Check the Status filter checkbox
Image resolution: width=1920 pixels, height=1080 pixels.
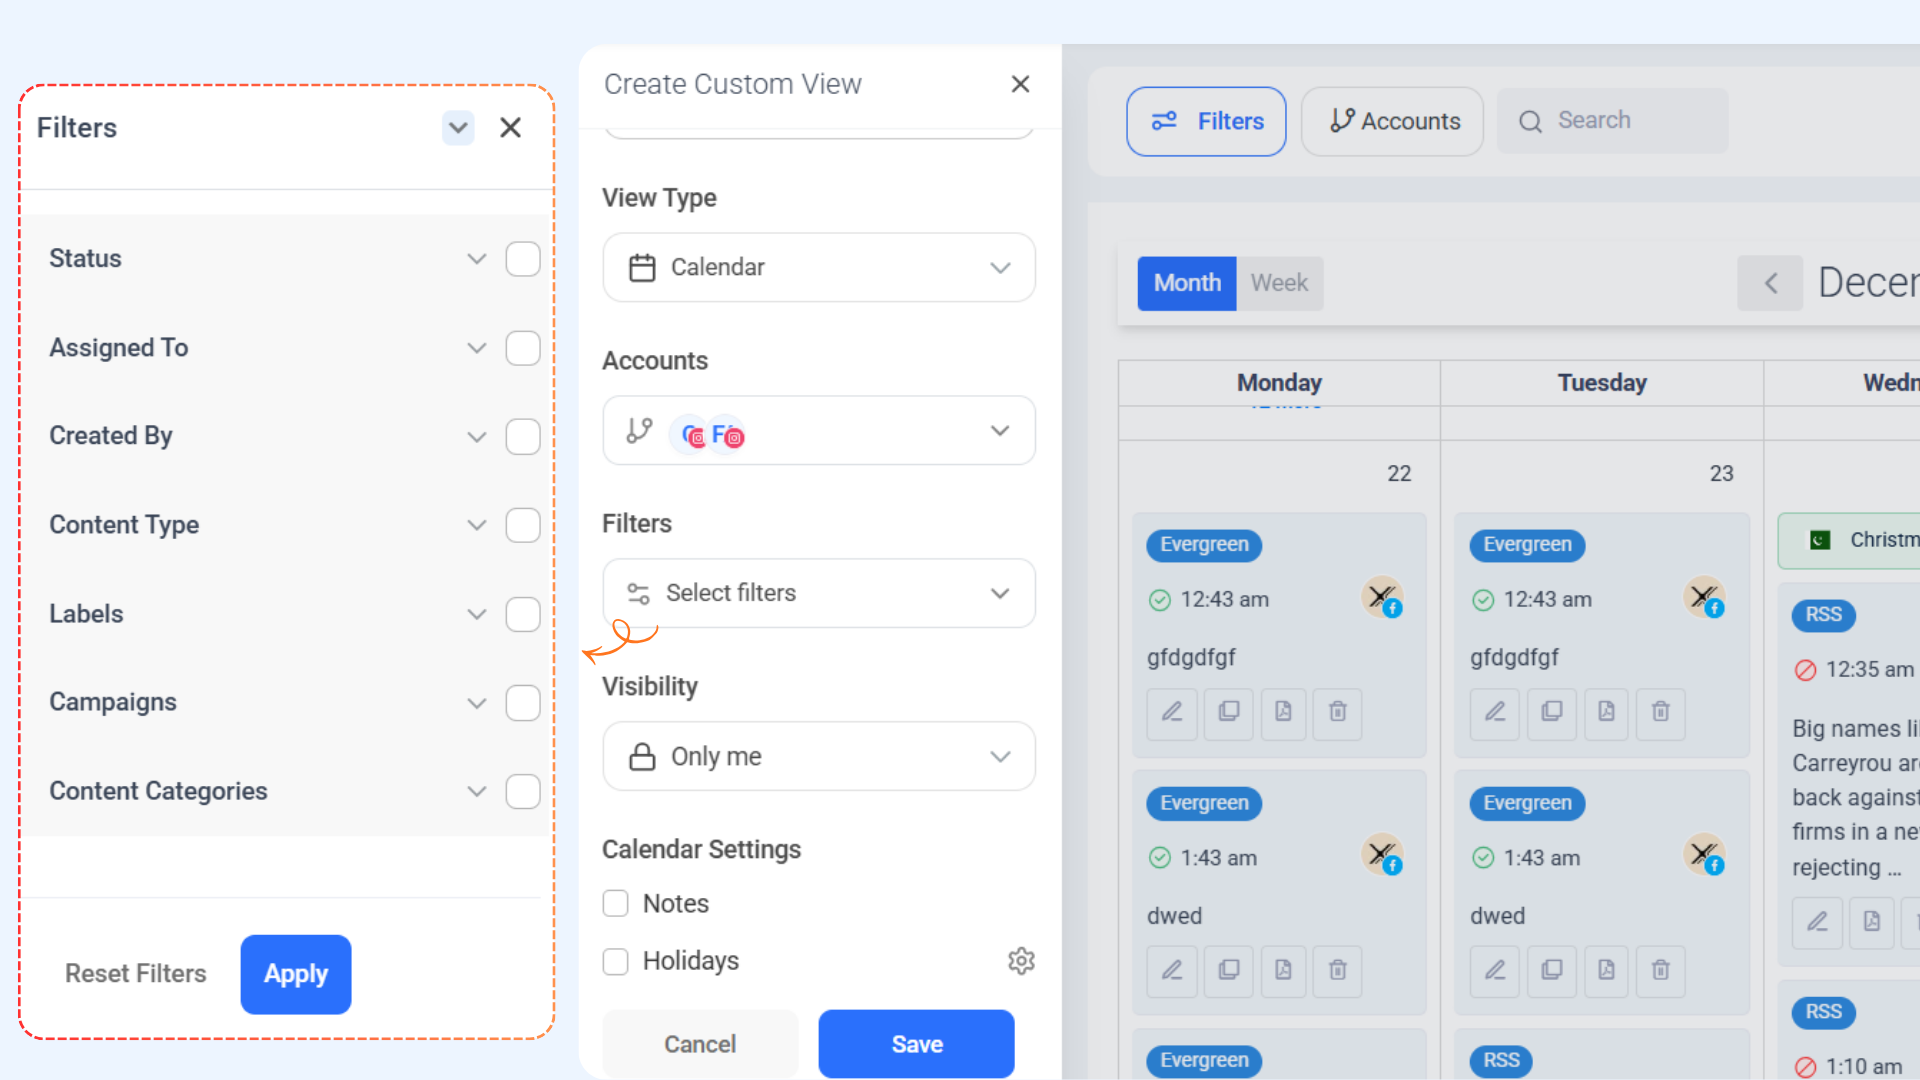pyautogui.click(x=523, y=259)
